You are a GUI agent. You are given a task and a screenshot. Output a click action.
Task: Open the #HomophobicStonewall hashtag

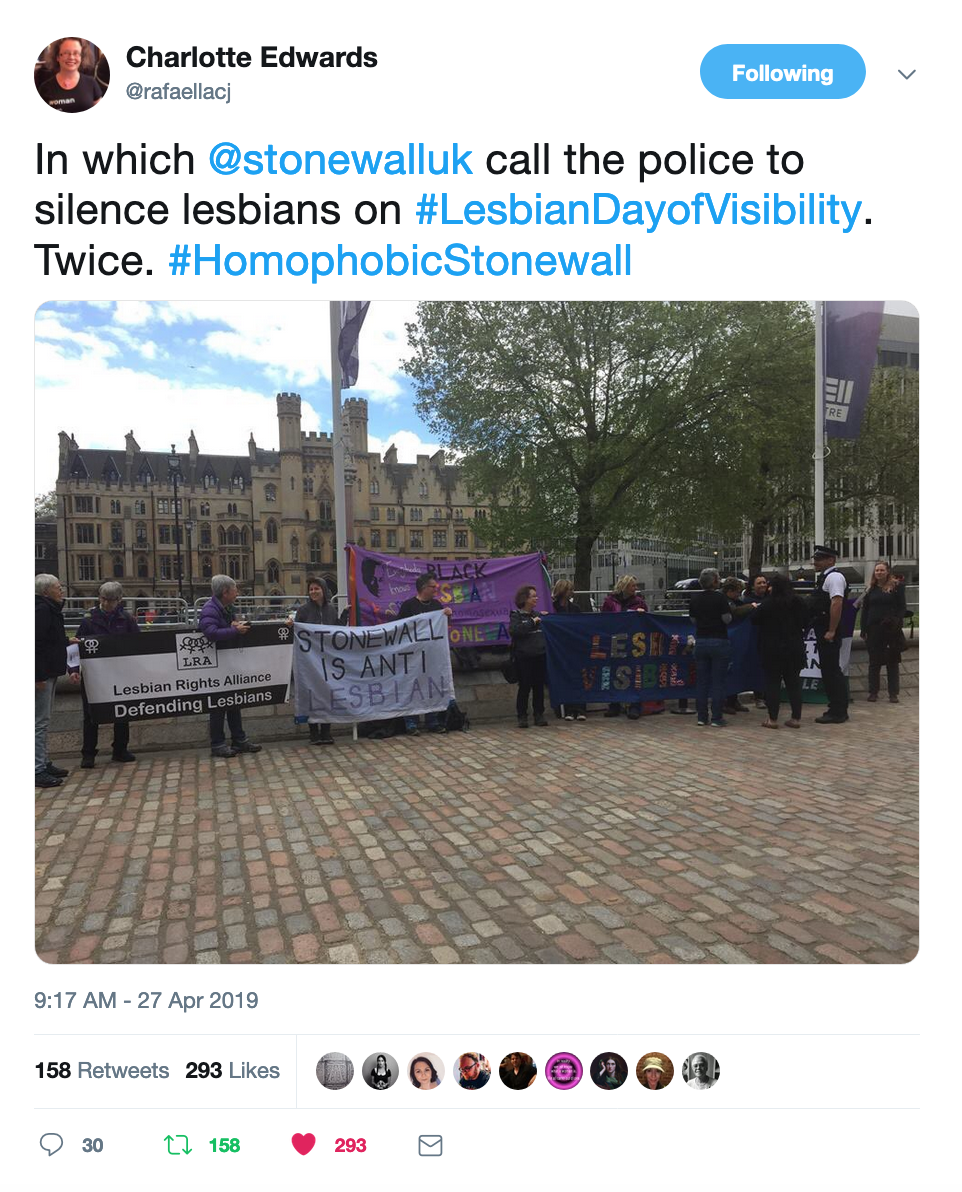[400, 261]
